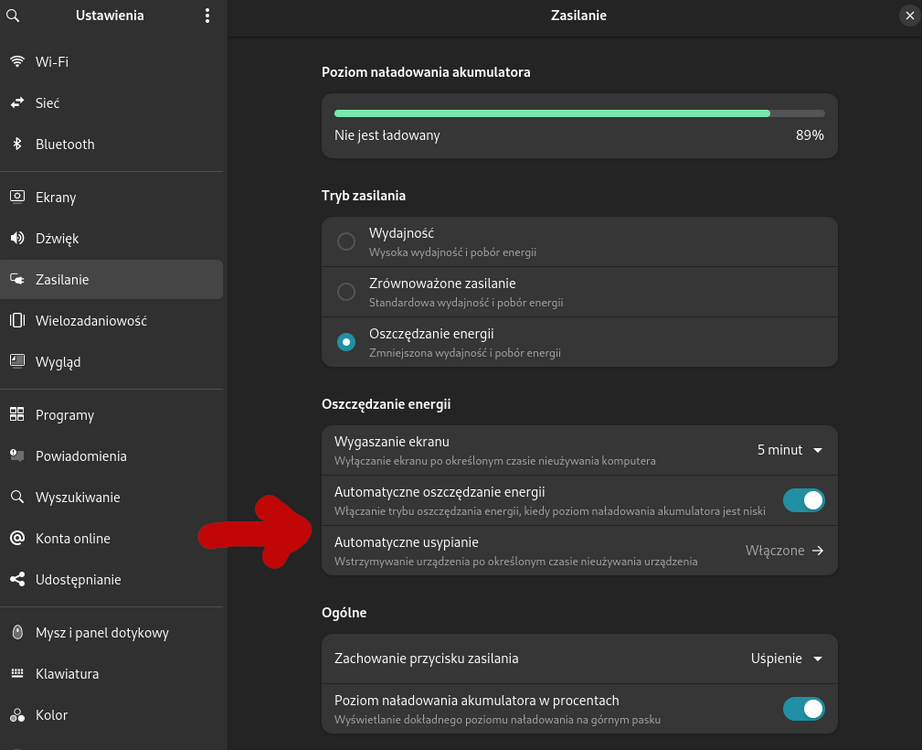
Task: Click the battery charge level bar
Action: tap(579, 114)
